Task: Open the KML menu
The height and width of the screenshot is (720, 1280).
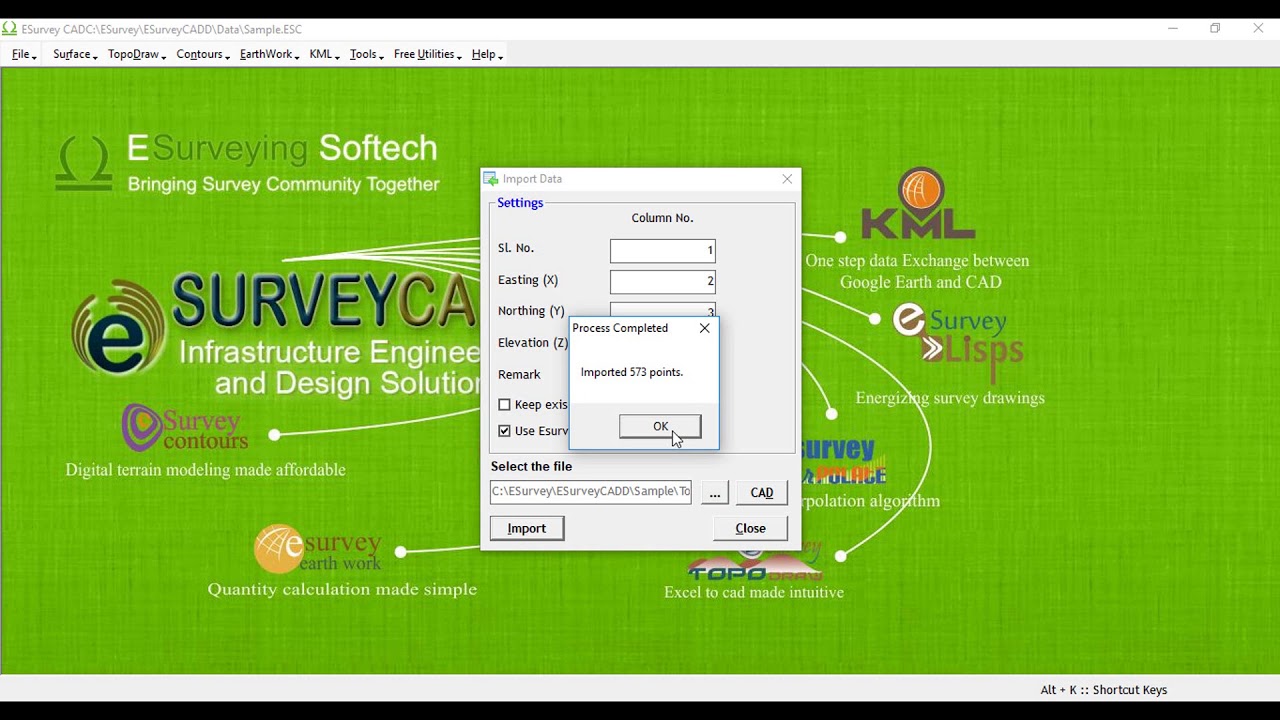Action: (x=324, y=54)
